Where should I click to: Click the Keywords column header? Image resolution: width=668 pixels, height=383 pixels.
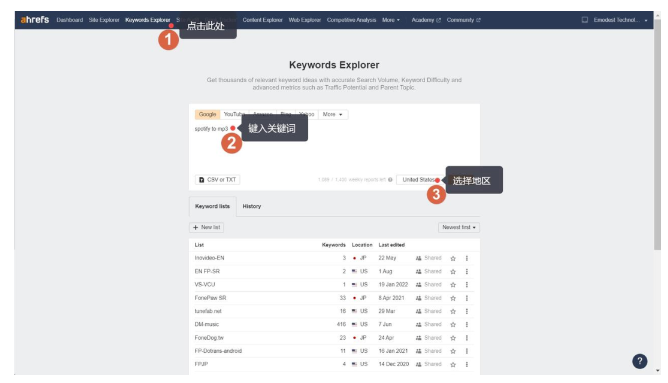(334, 245)
